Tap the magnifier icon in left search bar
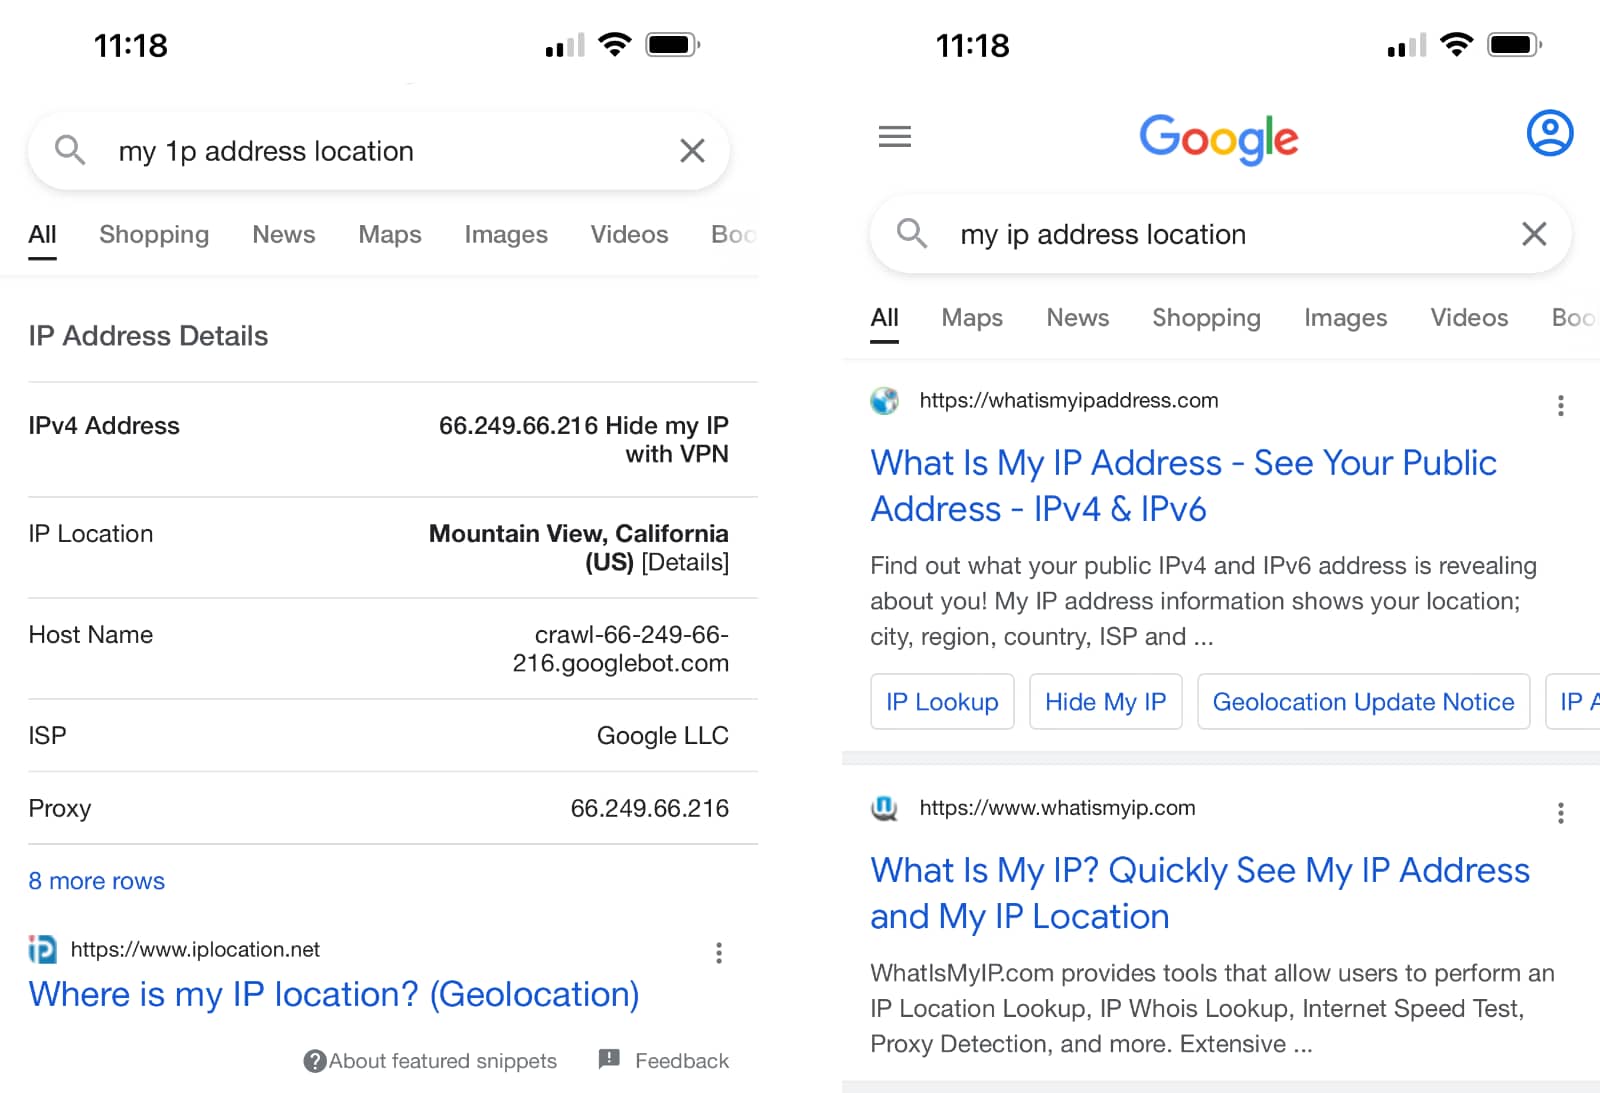The height and width of the screenshot is (1093, 1600). pos(70,151)
